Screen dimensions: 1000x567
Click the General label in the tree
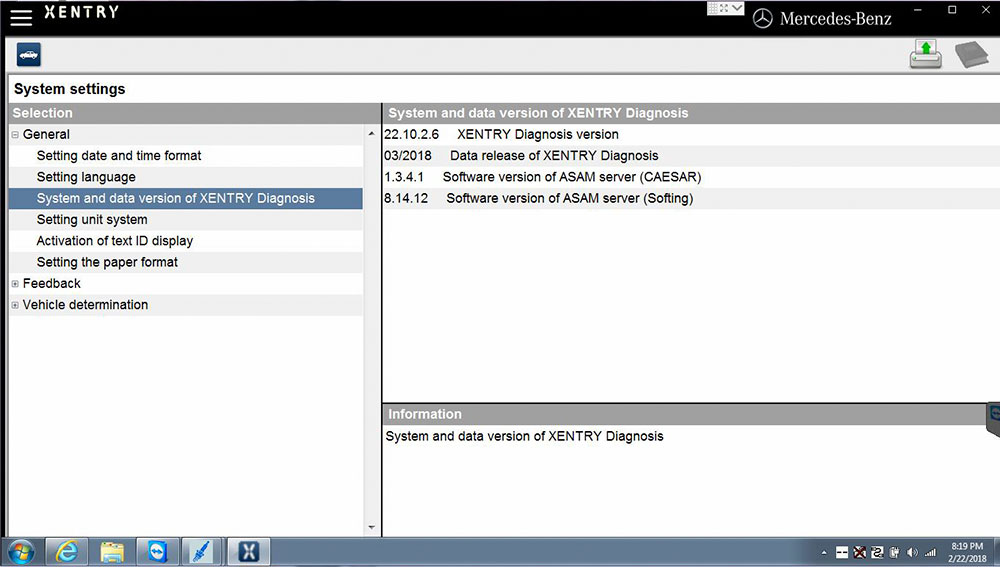tap(47, 135)
